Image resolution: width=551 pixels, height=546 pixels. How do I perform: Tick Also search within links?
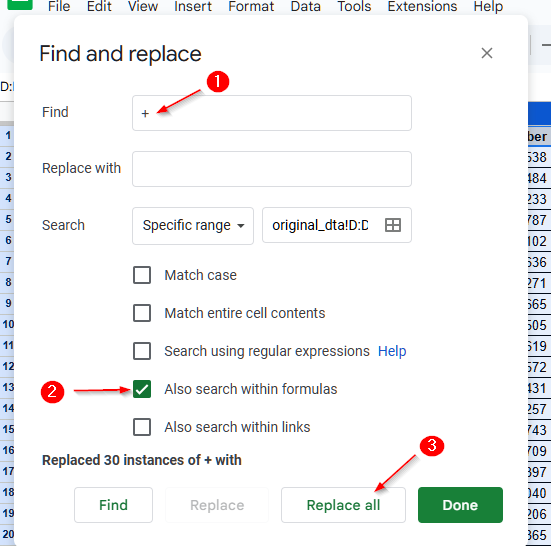[142, 427]
